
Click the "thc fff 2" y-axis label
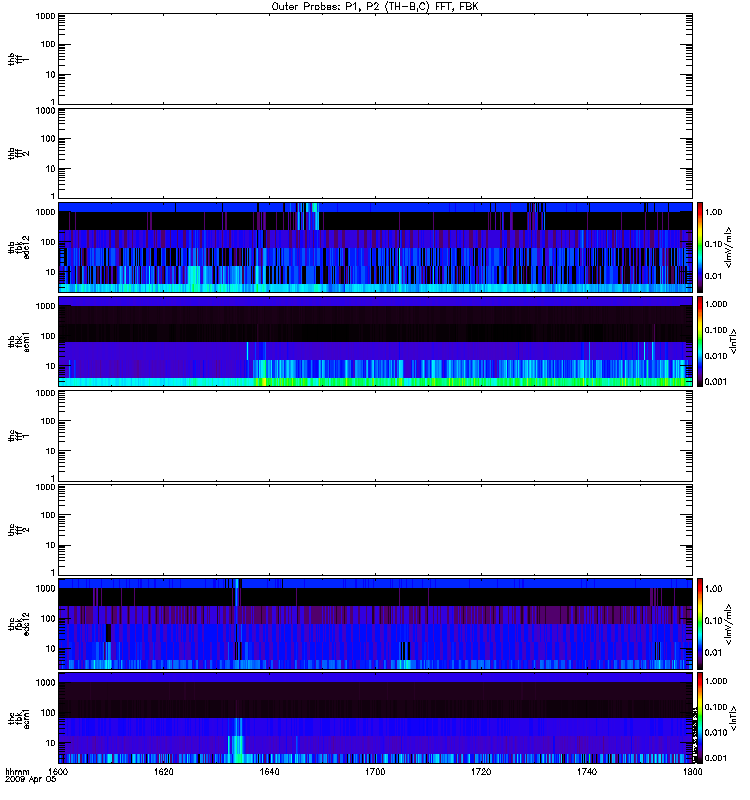(x=18, y=530)
